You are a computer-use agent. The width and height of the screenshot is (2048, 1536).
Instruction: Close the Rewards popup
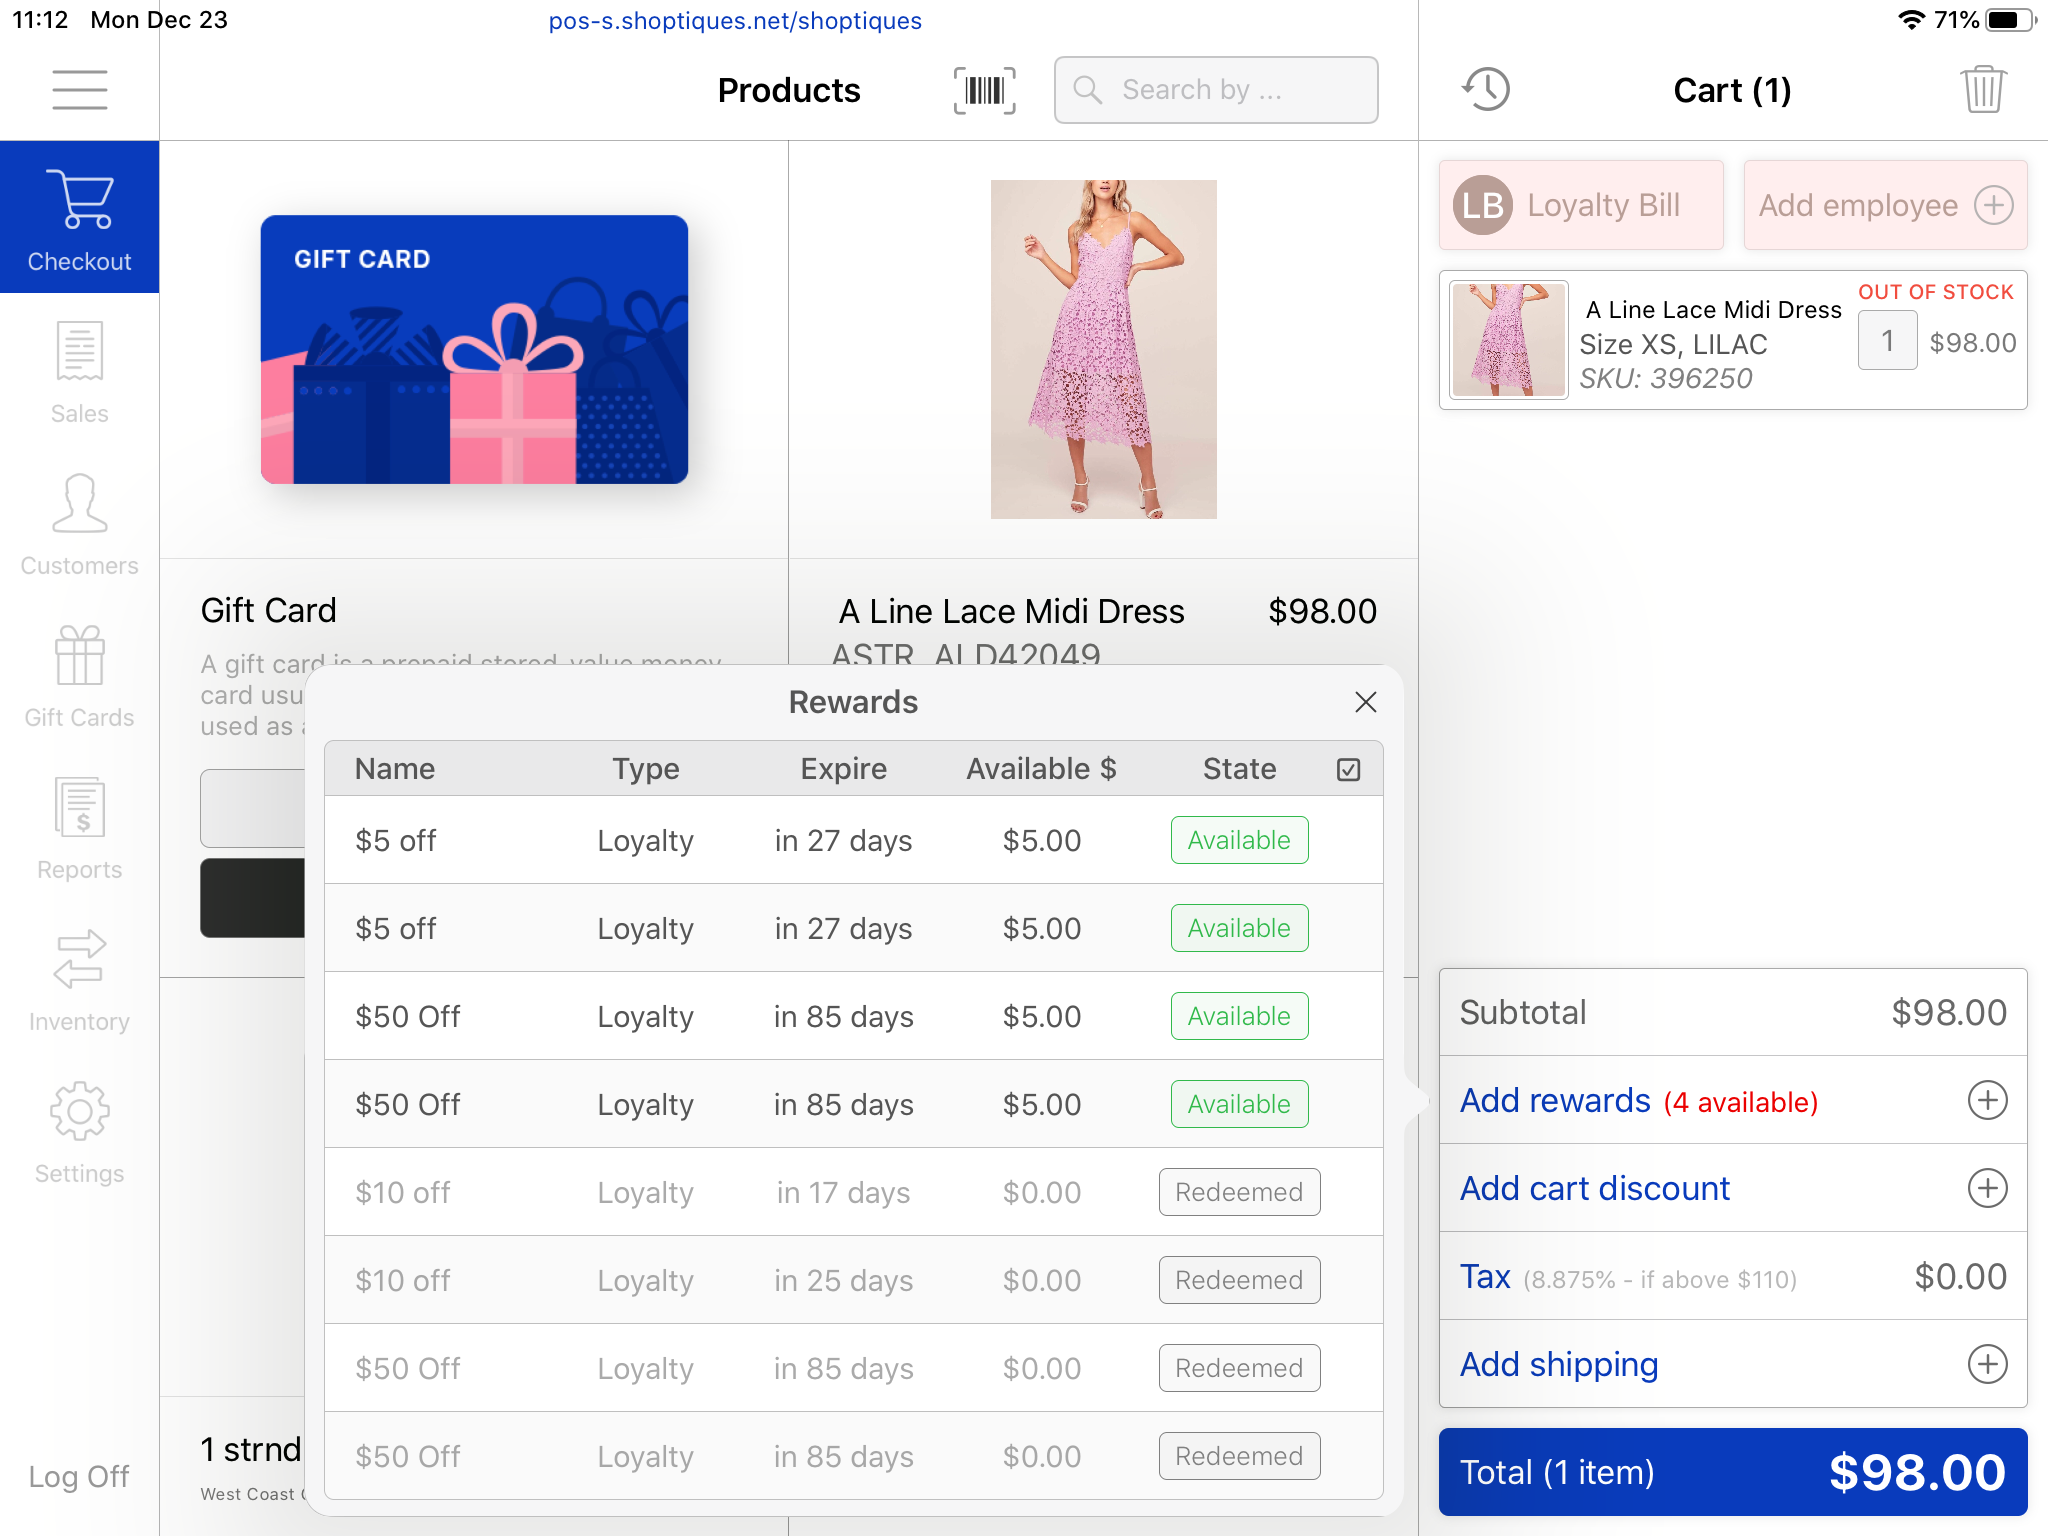point(1366,702)
